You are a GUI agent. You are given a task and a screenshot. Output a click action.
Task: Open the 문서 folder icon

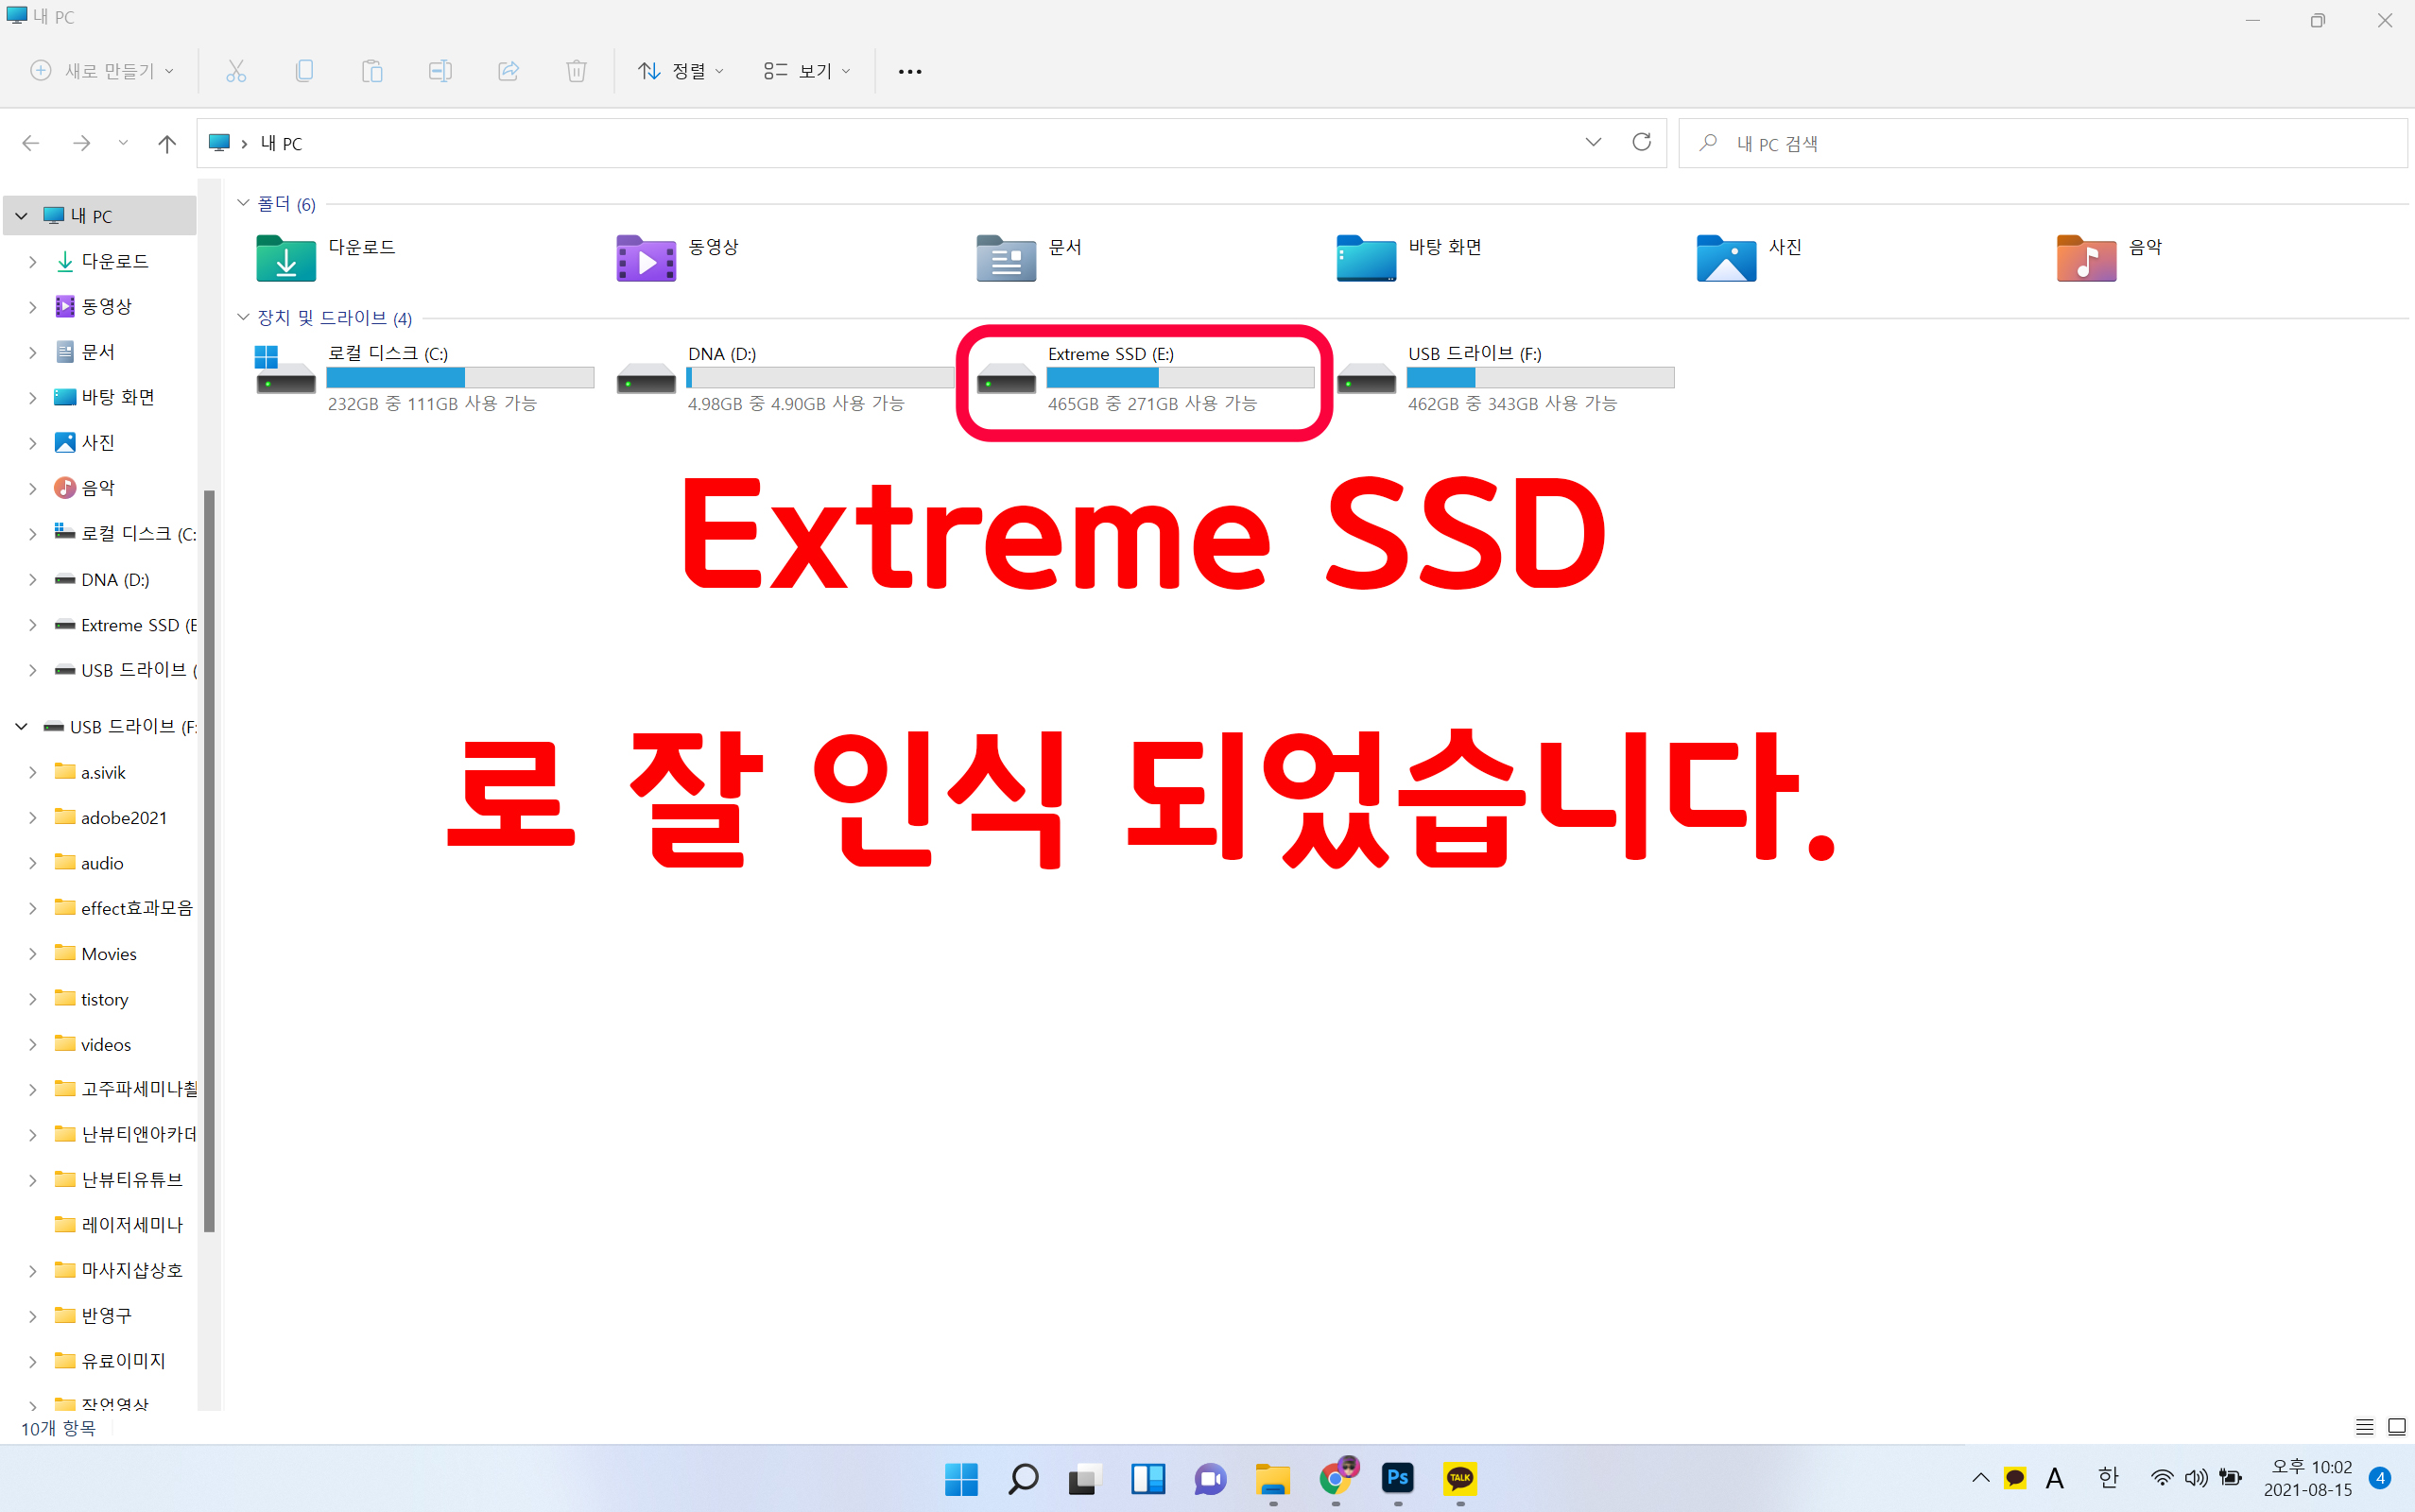[1006, 258]
